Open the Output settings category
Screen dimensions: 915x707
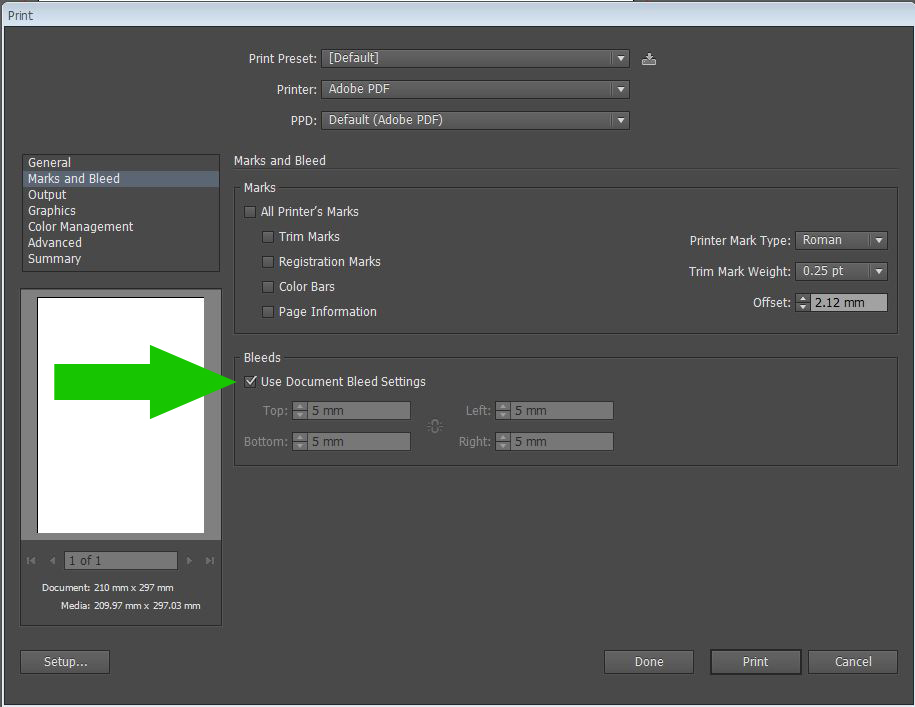point(121,195)
